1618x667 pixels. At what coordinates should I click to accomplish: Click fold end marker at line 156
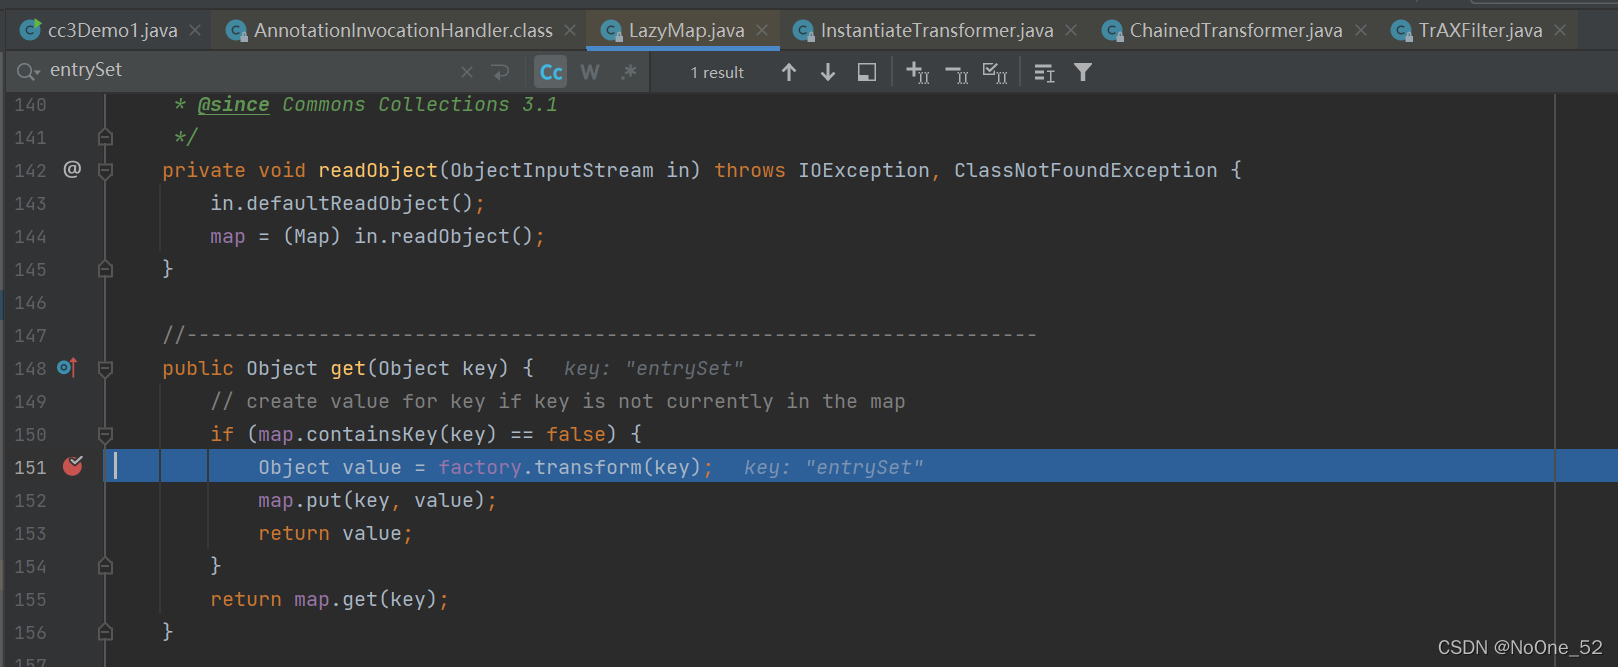click(105, 632)
